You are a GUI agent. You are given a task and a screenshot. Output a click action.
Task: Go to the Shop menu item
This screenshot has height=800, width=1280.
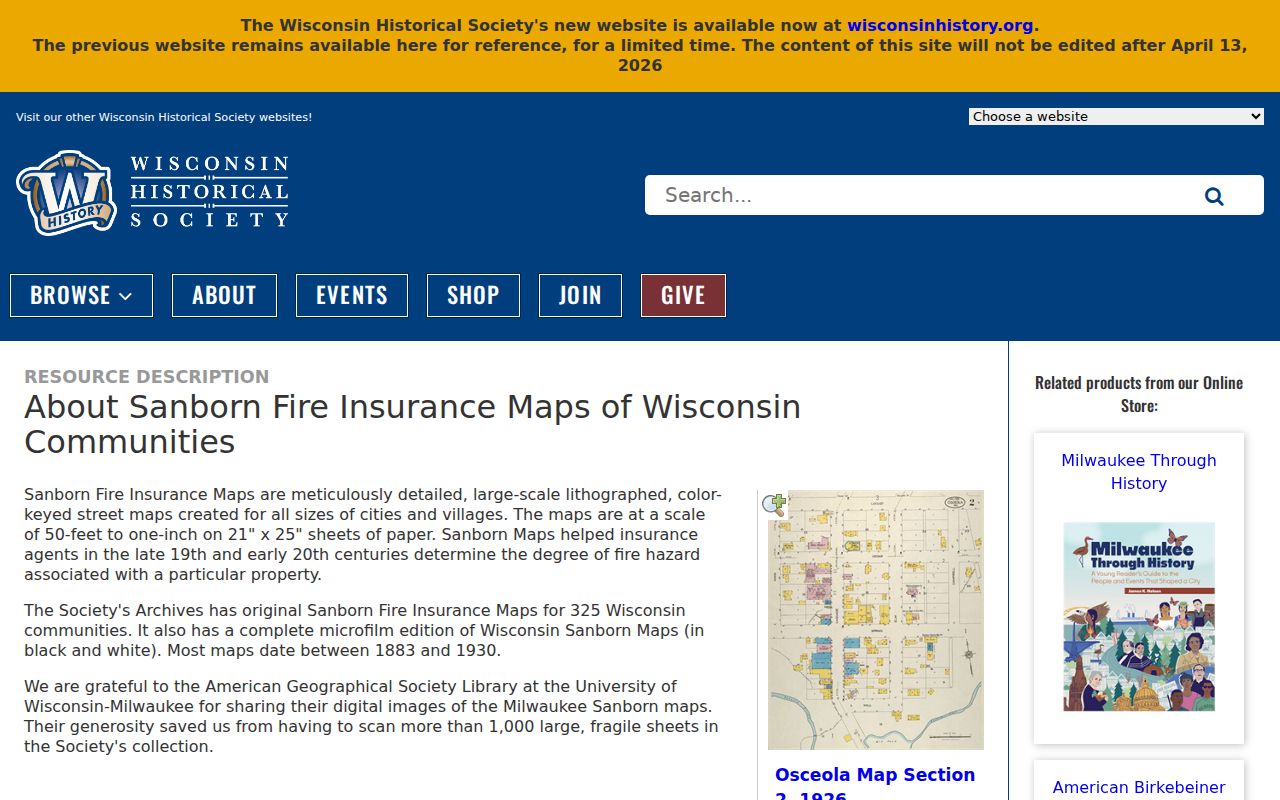(x=473, y=295)
